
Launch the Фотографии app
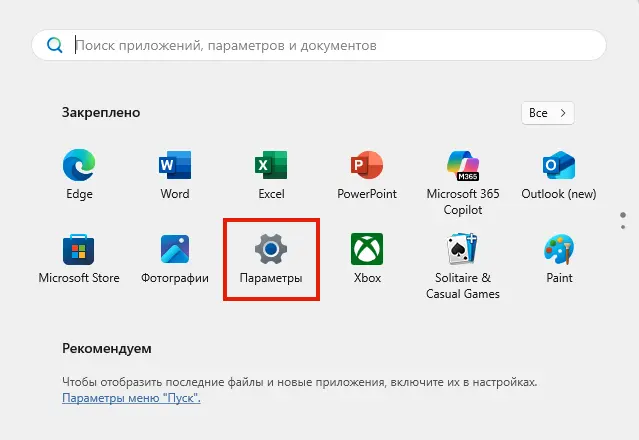coord(175,258)
